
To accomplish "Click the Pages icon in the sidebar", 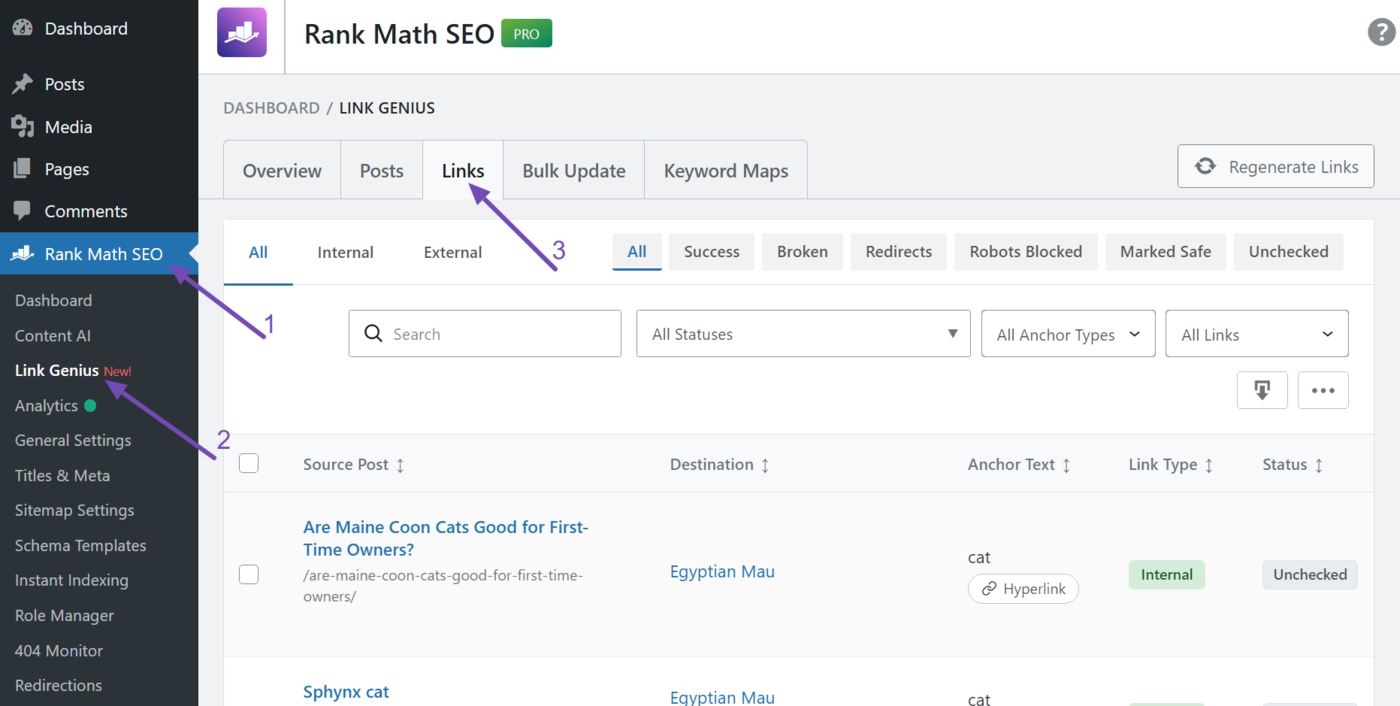I will click(22, 169).
